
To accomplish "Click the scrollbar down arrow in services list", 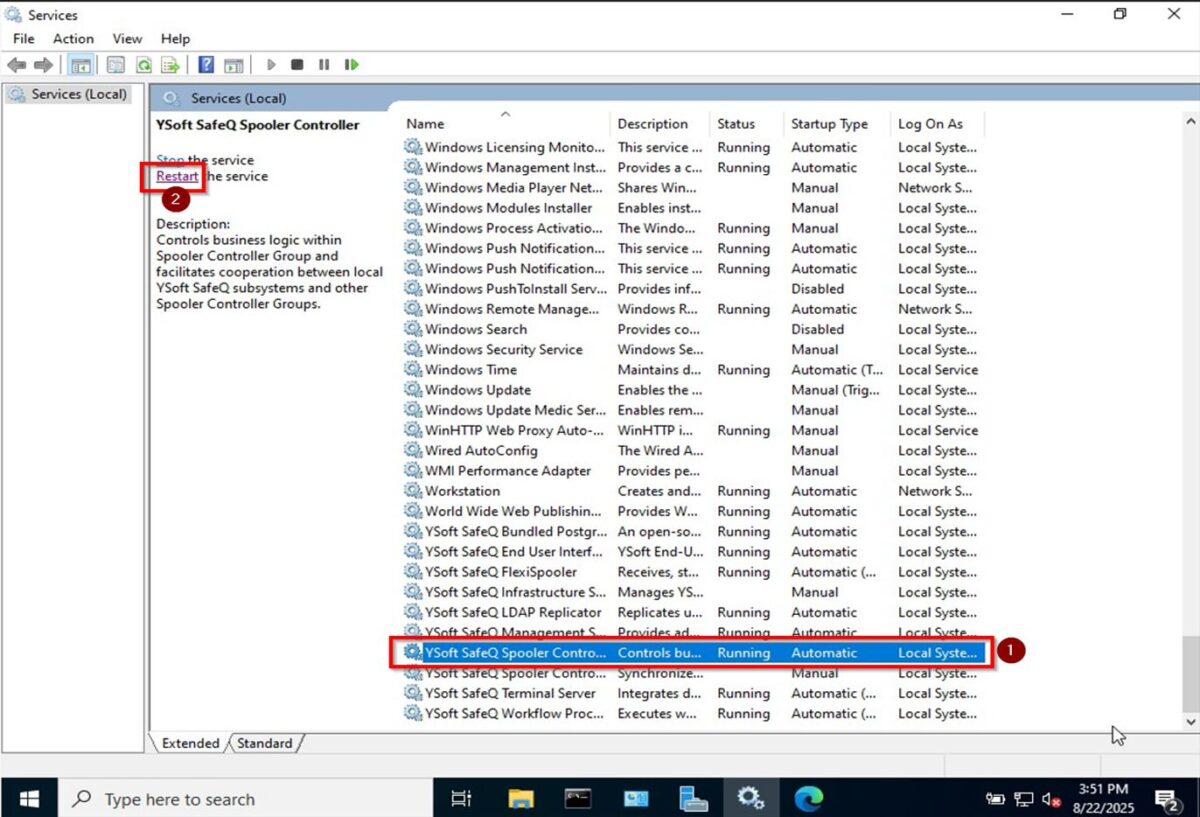I will [1190, 721].
